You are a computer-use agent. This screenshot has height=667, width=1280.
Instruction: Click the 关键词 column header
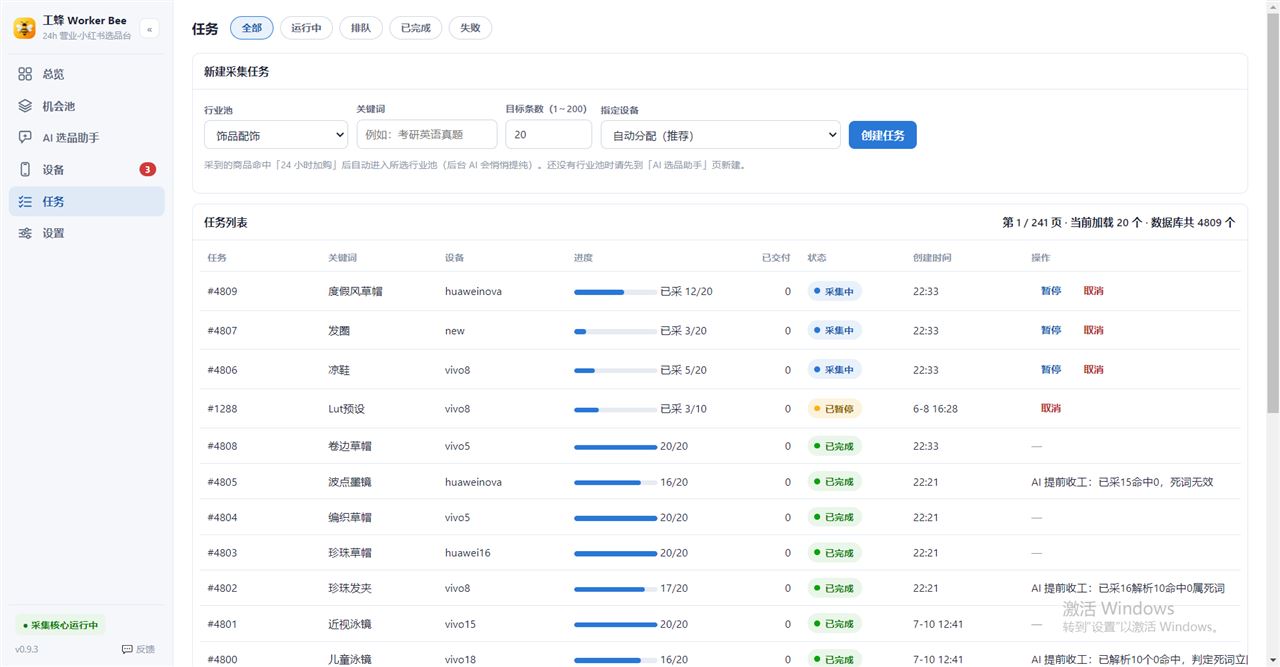click(x=342, y=258)
